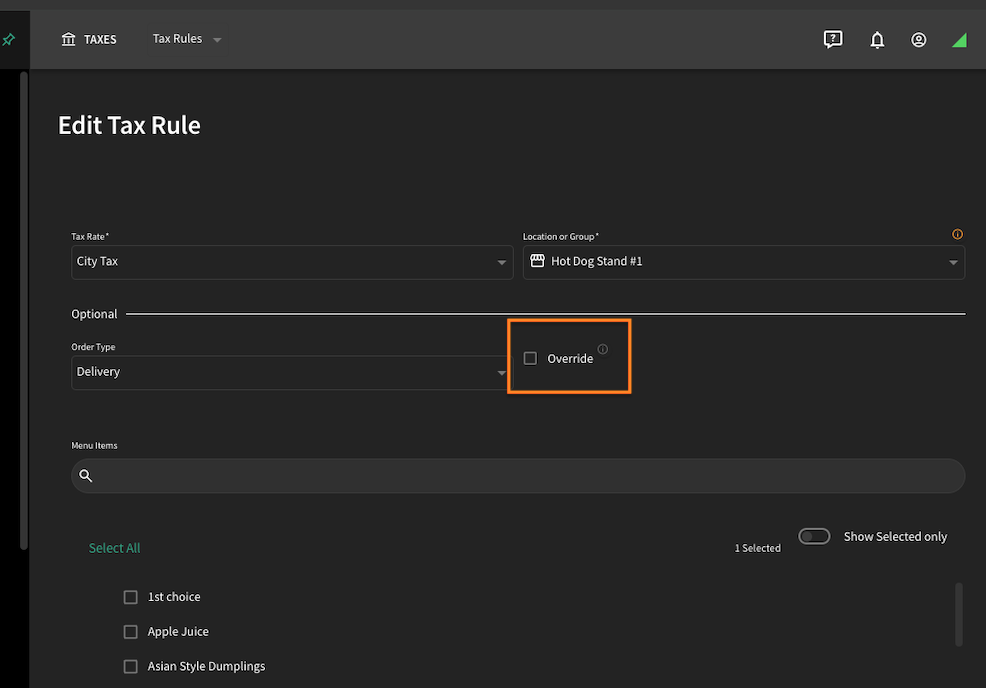Click the orange info icon above Location
This screenshot has height=688, width=986.
957,234
